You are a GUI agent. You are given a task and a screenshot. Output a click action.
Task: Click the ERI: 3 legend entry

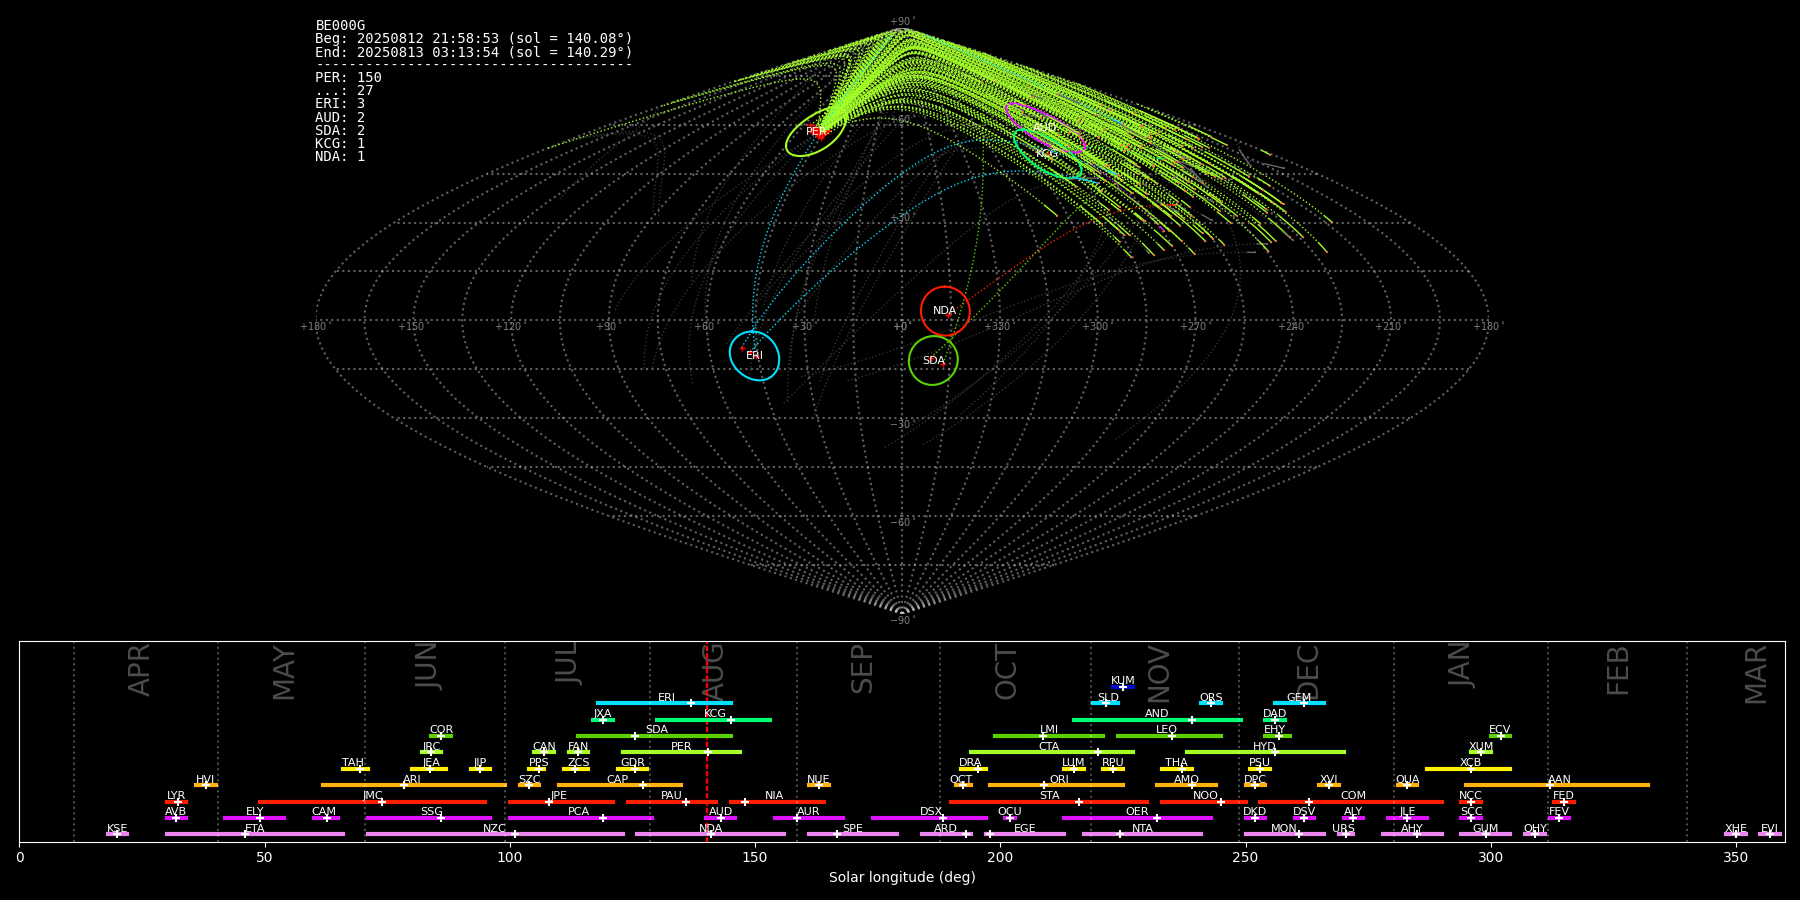(x=340, y=104)
